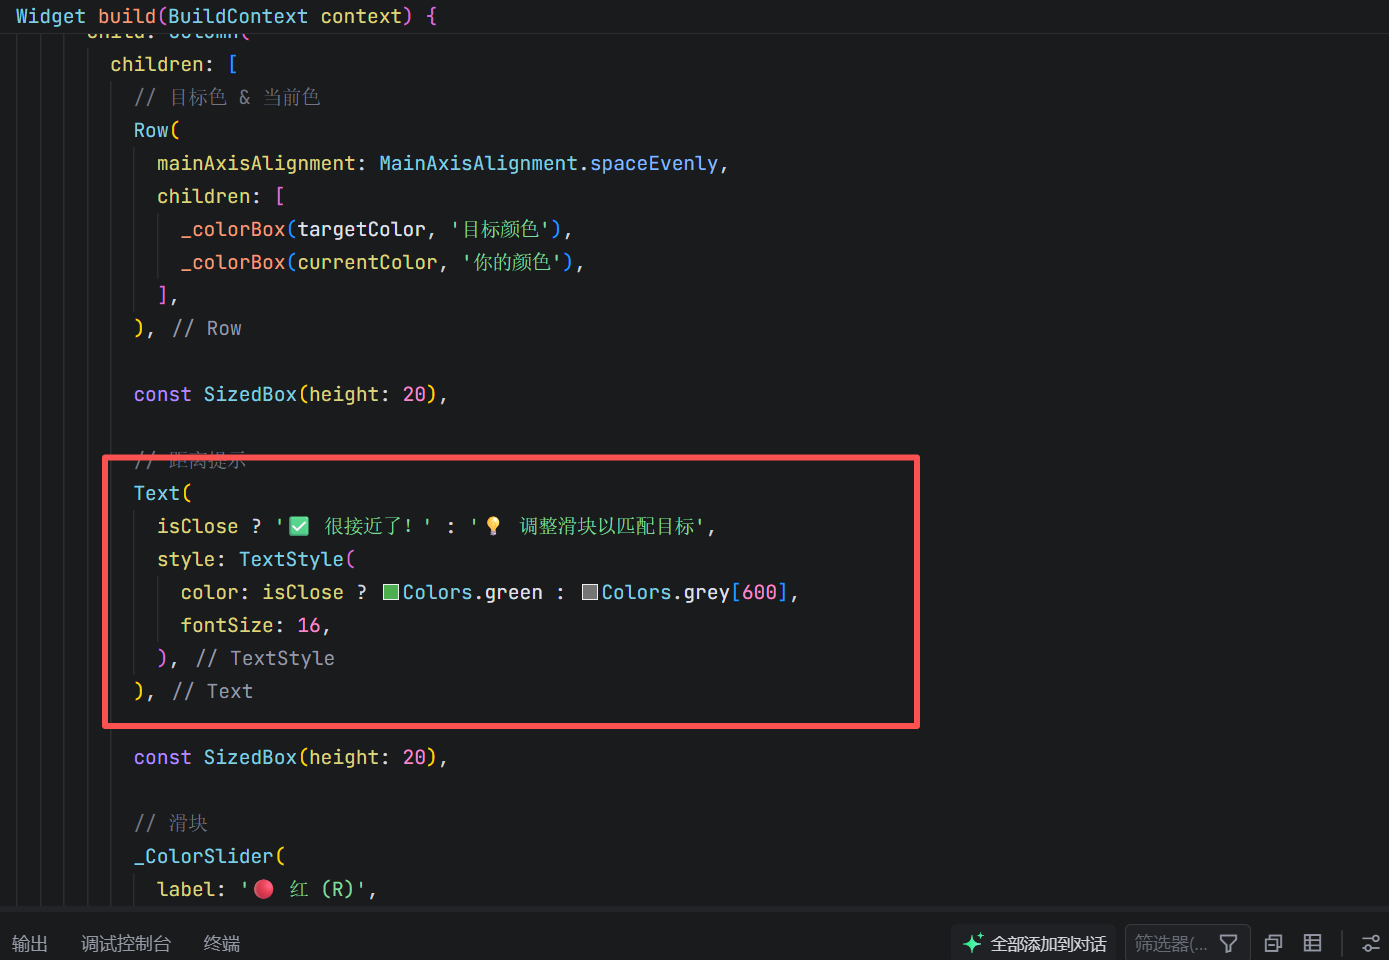Click 'isClose' in the ternary string line
The image size is (1389, 960).
198,526
